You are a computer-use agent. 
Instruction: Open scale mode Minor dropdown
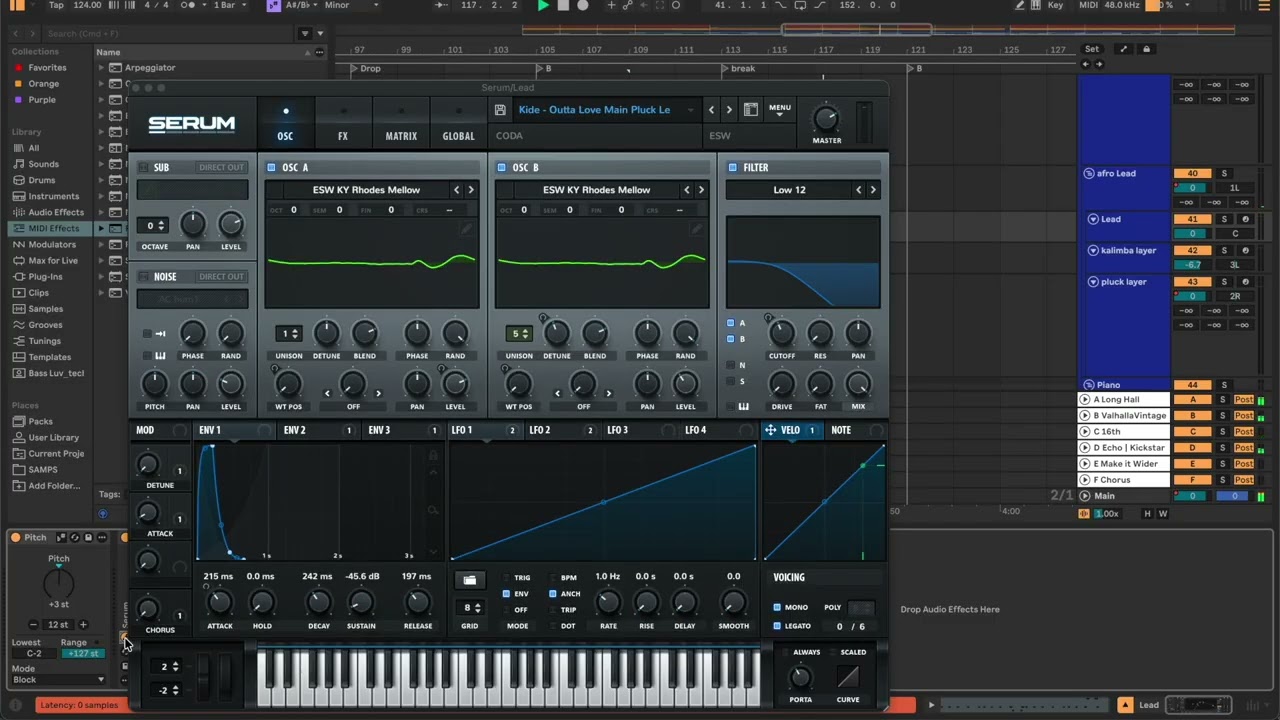click(352, 5)
